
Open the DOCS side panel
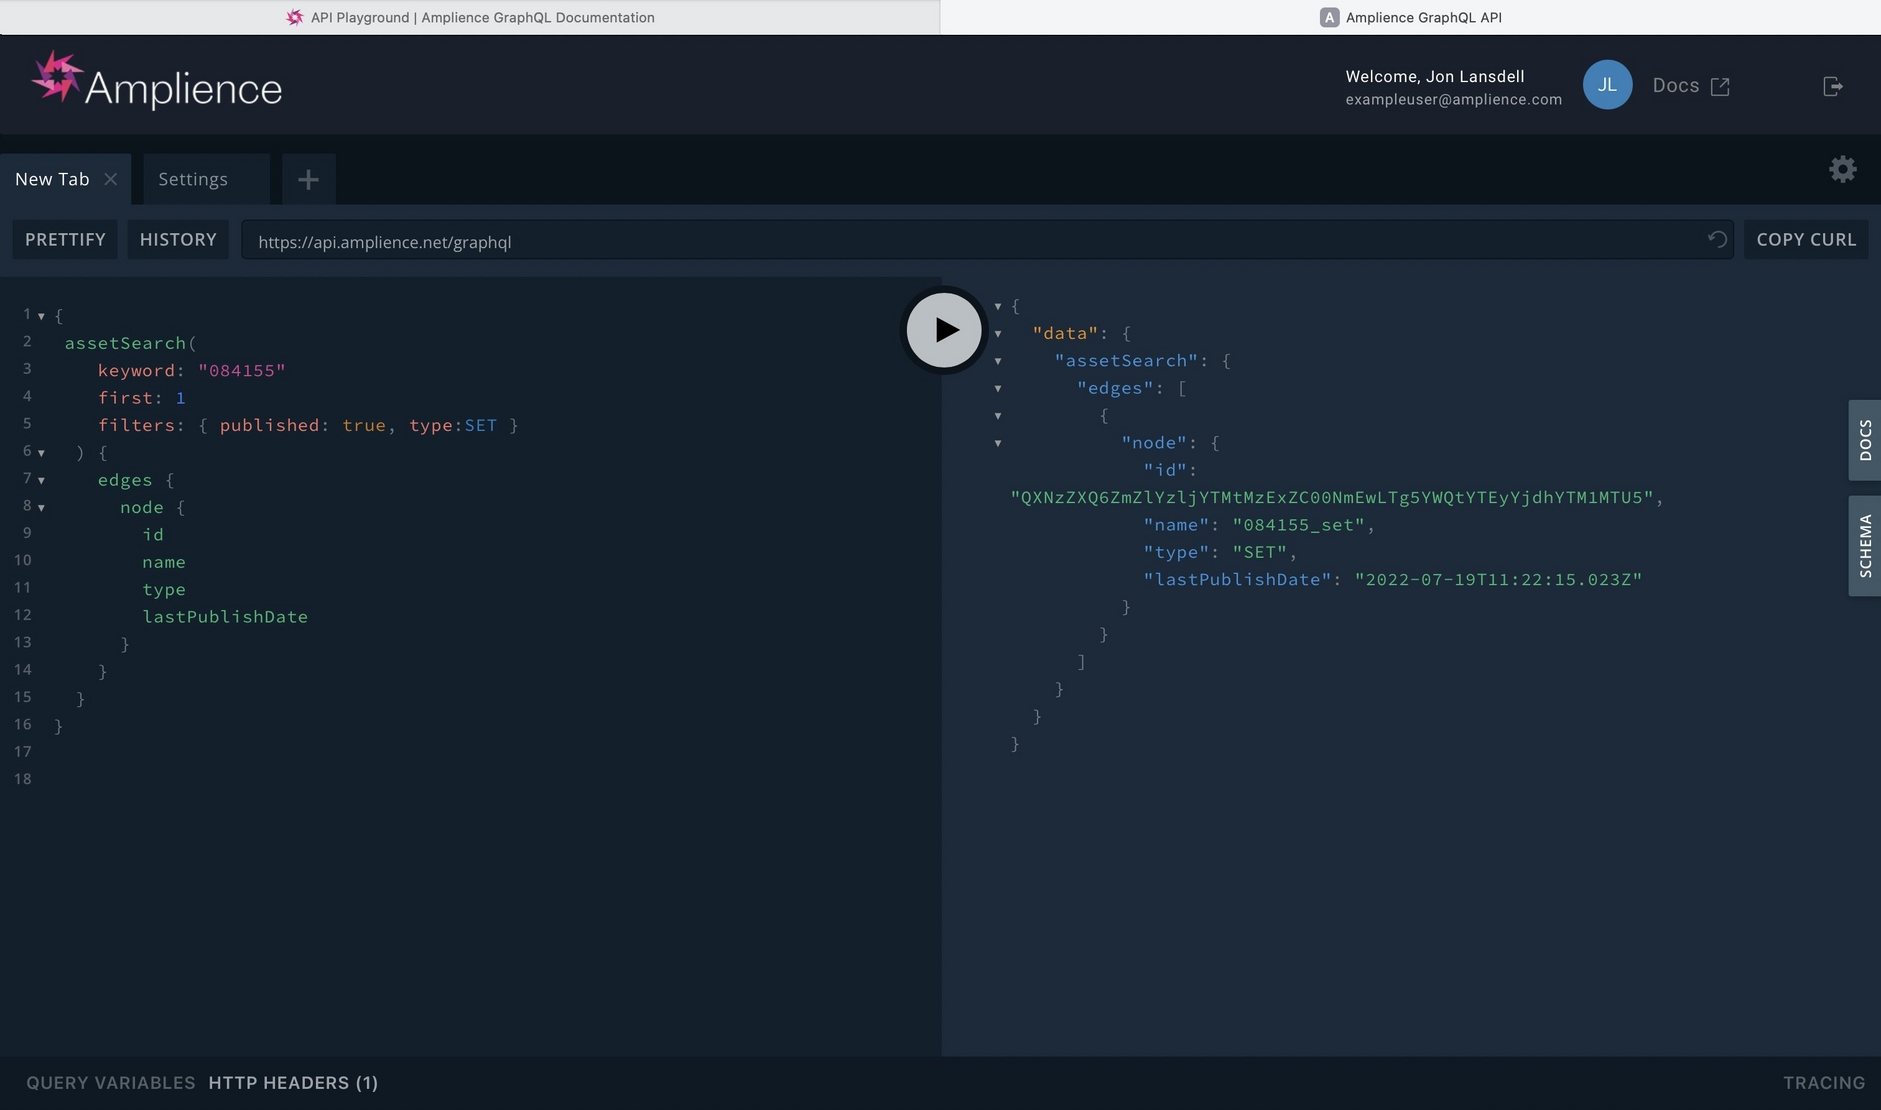[1864, 440]
